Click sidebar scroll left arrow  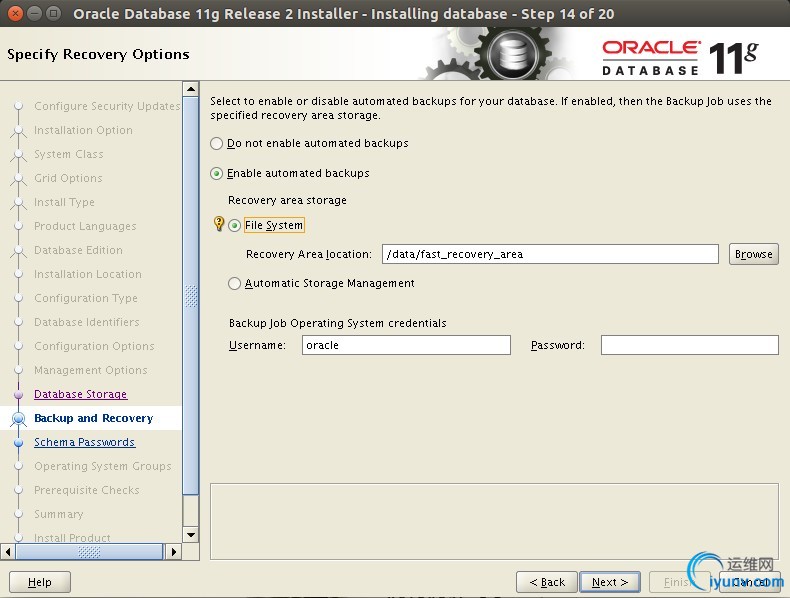8,552
